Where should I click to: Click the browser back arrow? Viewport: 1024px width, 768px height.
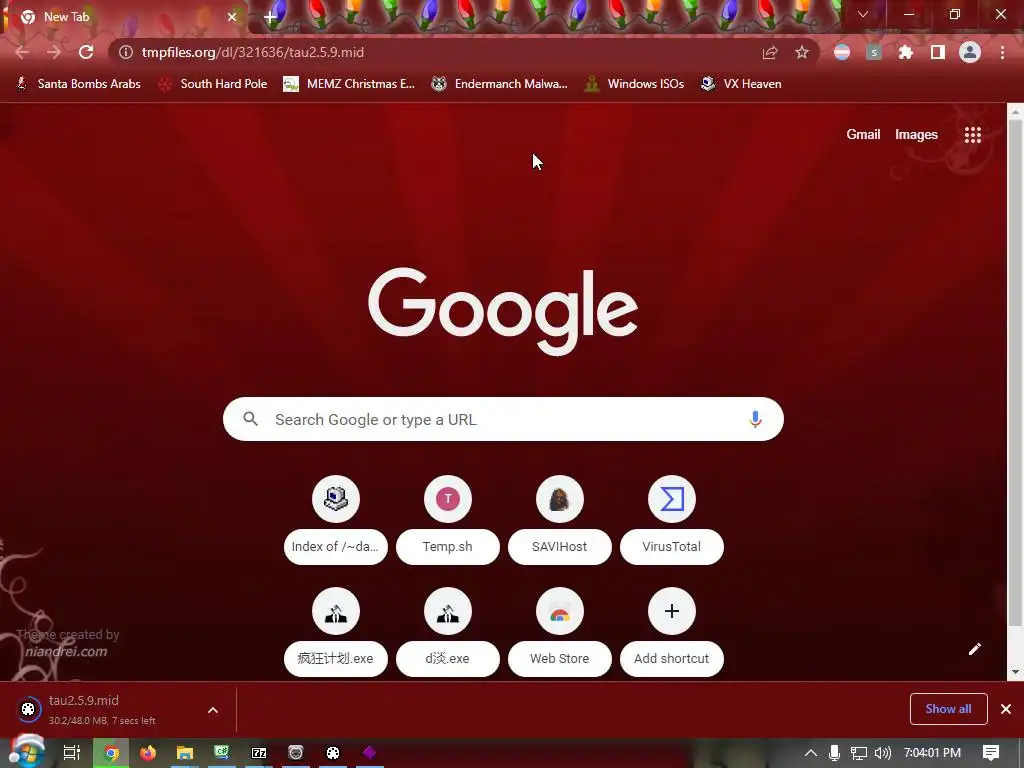(22, 52)
